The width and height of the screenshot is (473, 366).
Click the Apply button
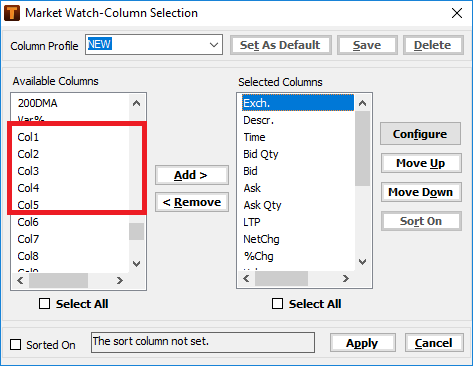point(363,343)
